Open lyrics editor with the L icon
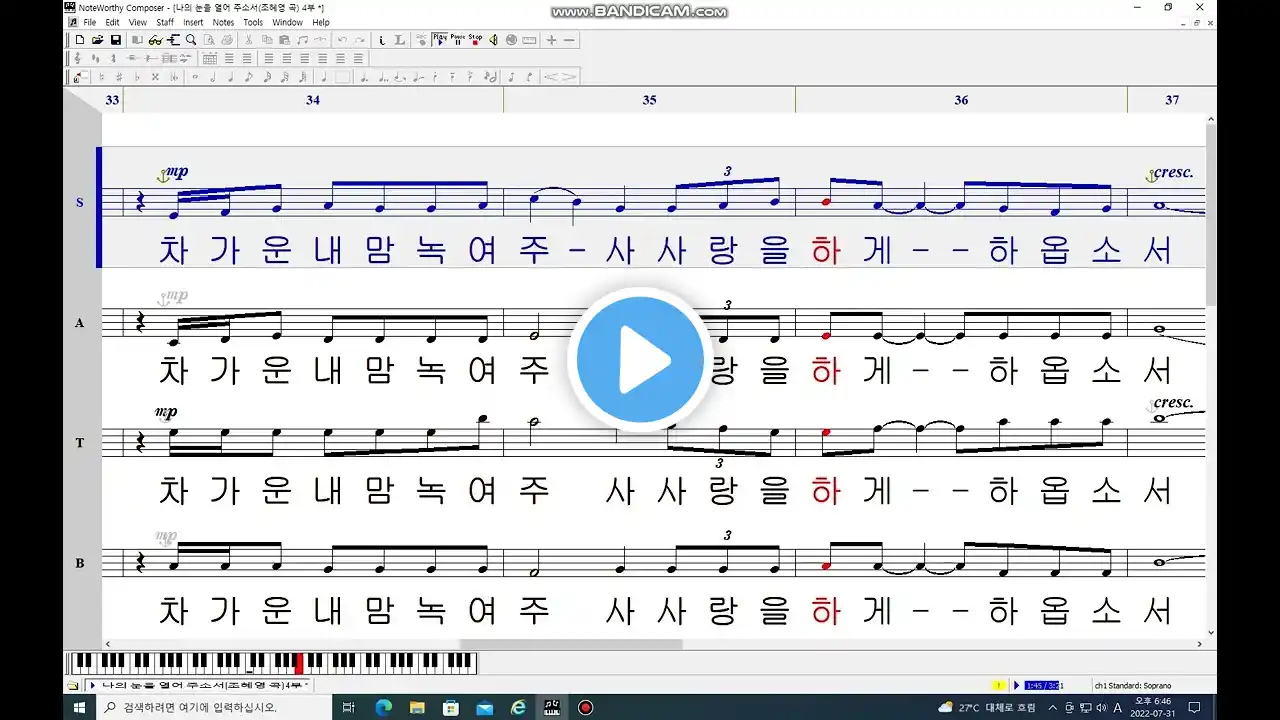 click(x=400, y=40)
